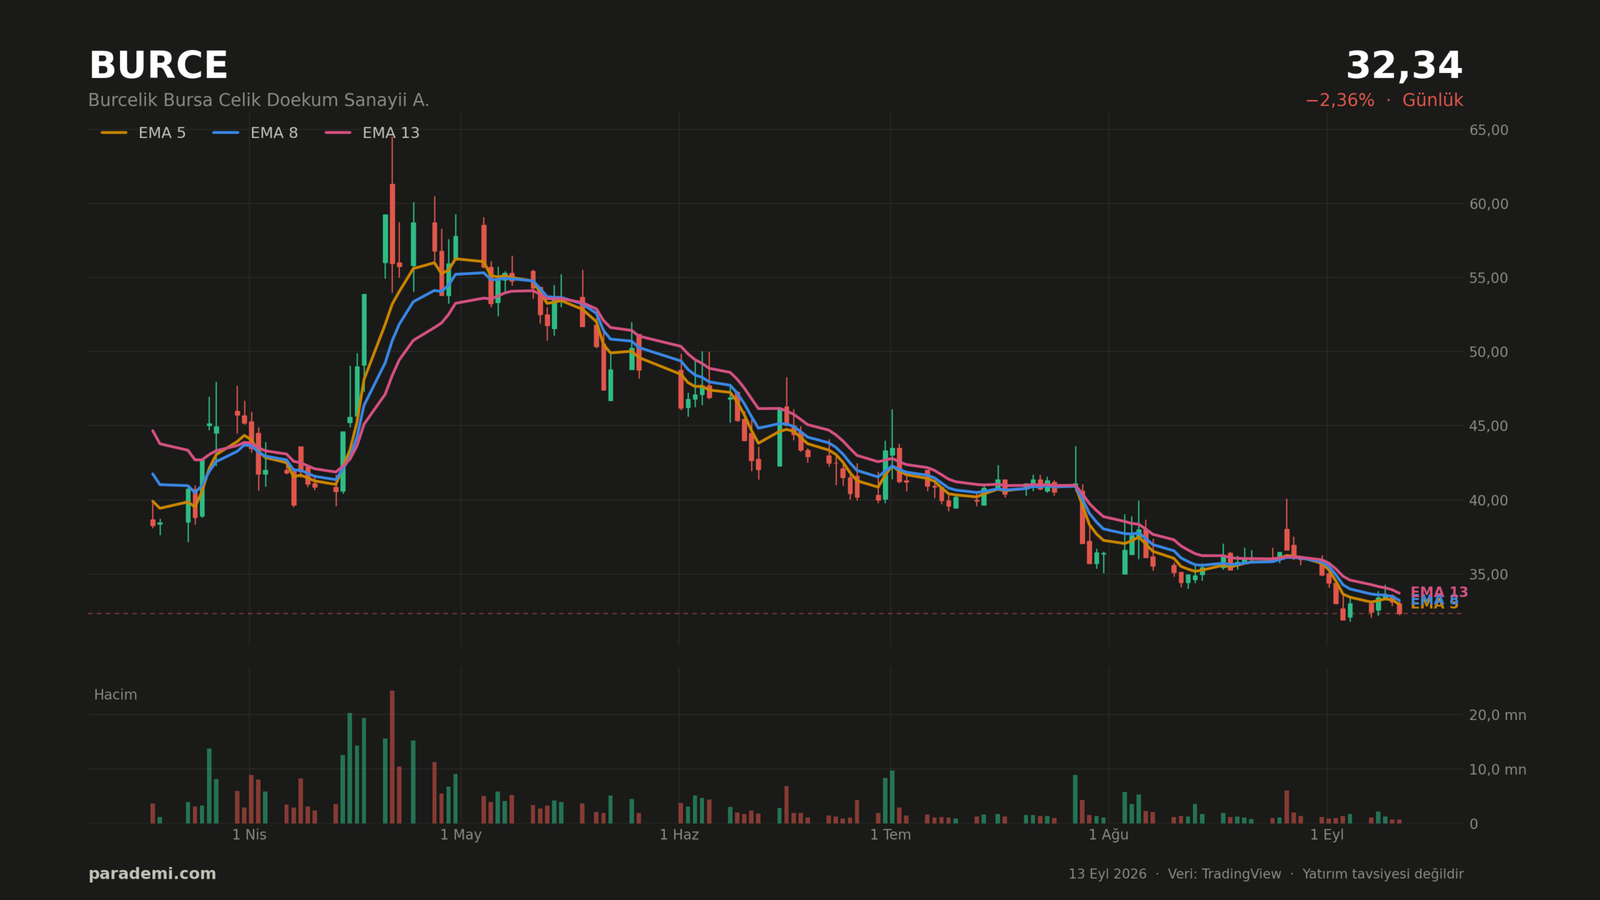
Task: Select the 'EMA 5' legend label
Action: (162, 133)
